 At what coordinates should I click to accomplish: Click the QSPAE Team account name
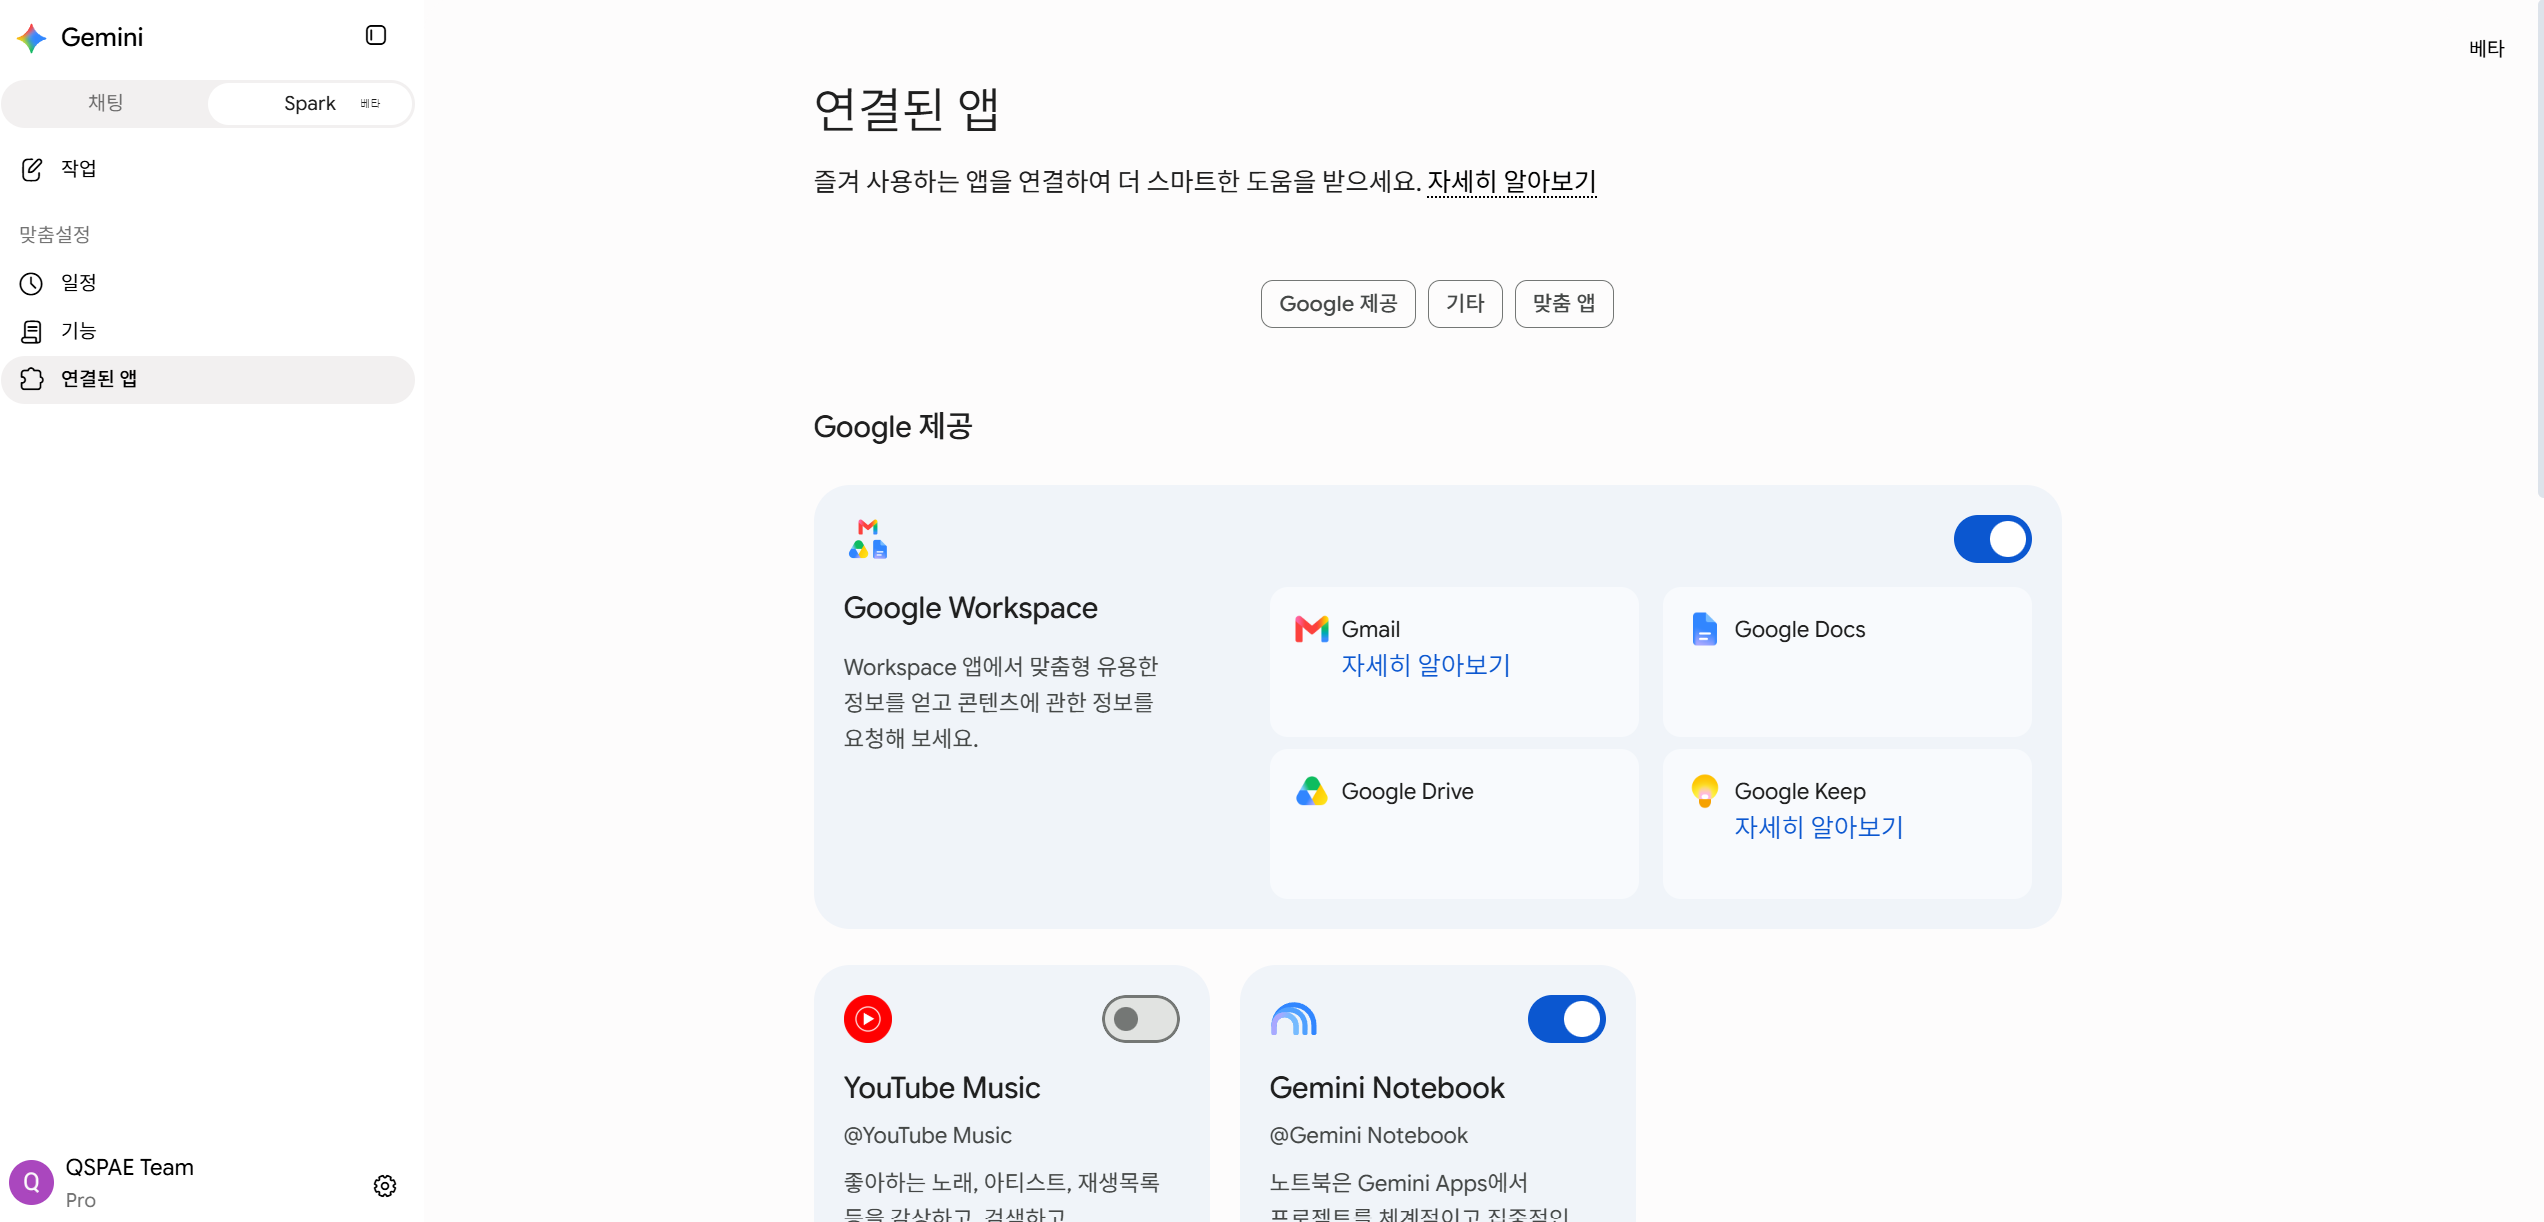(x=129, y=1168)
